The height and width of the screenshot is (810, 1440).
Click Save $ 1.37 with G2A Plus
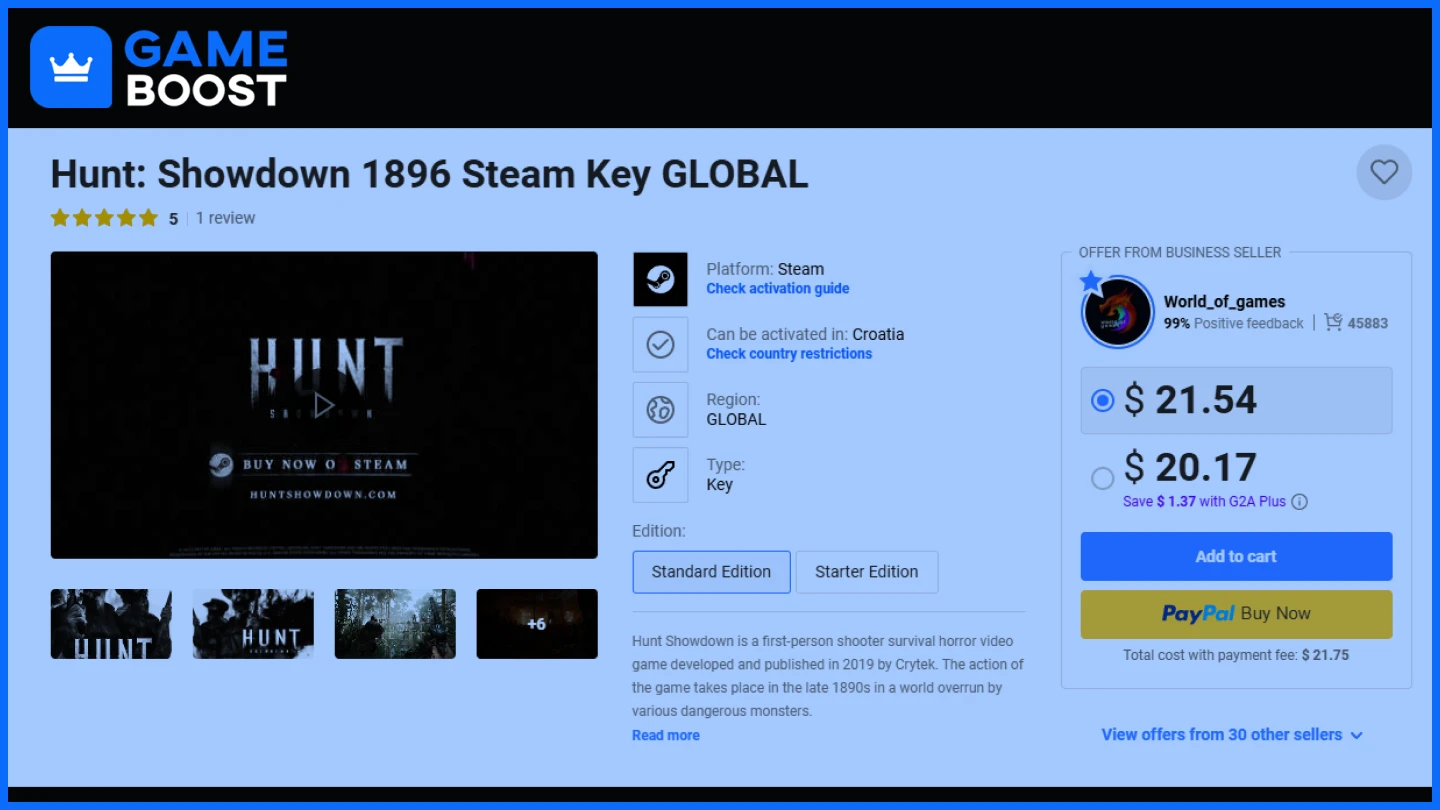pyautogui.click(x=1204, y=501)
